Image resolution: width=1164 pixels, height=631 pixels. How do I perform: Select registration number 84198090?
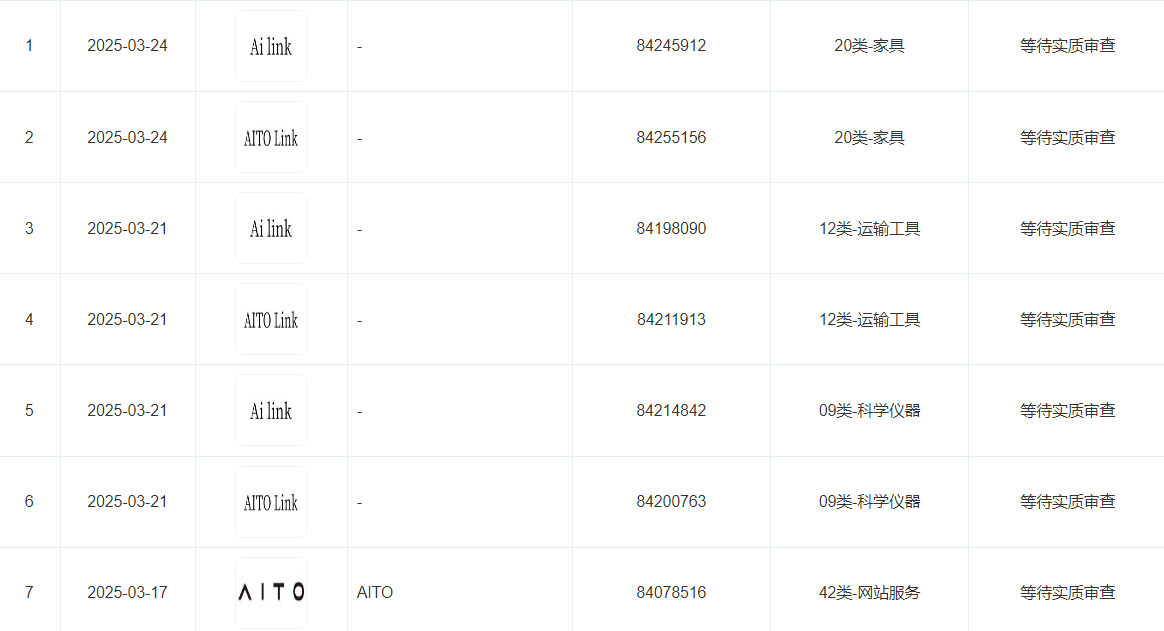pos(671,229)
